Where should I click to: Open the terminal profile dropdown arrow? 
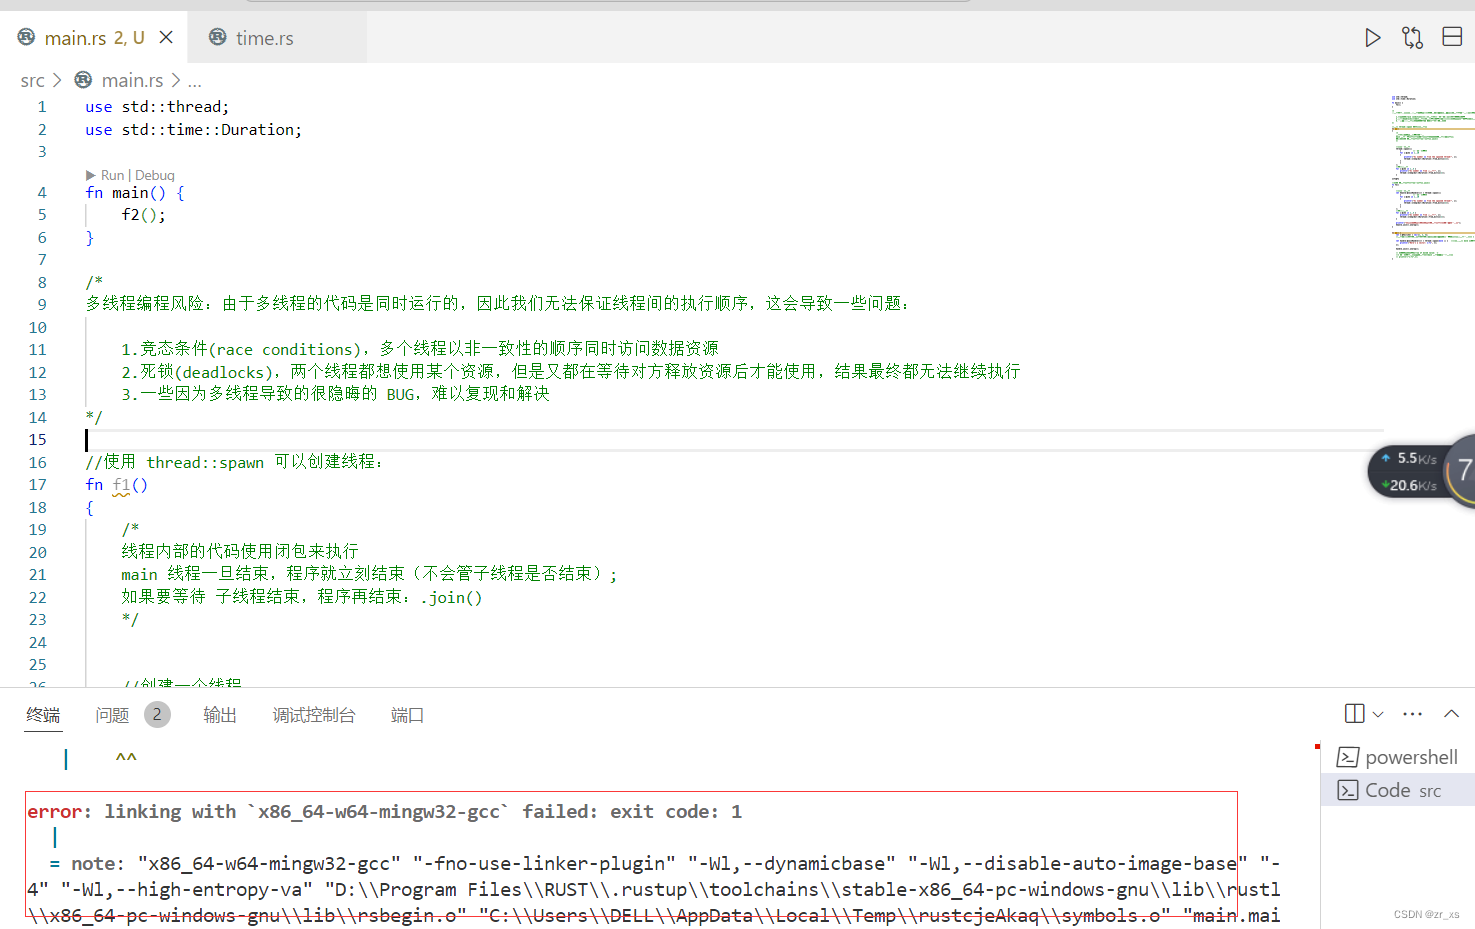pyautogui.click(x=1377, y=713)
